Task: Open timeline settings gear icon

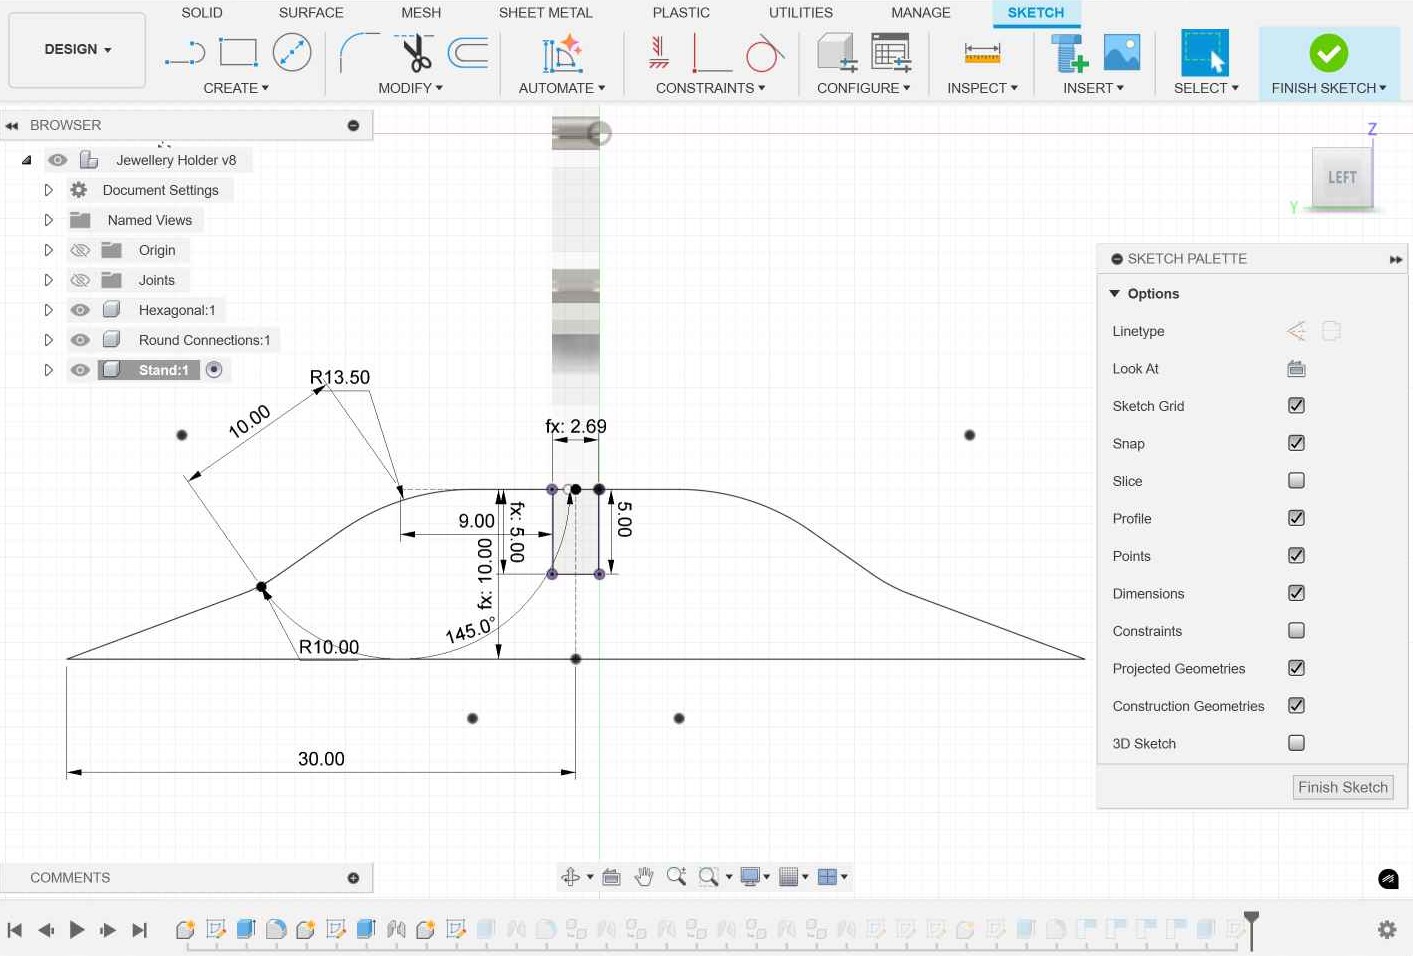Action: coord(1387,930)
